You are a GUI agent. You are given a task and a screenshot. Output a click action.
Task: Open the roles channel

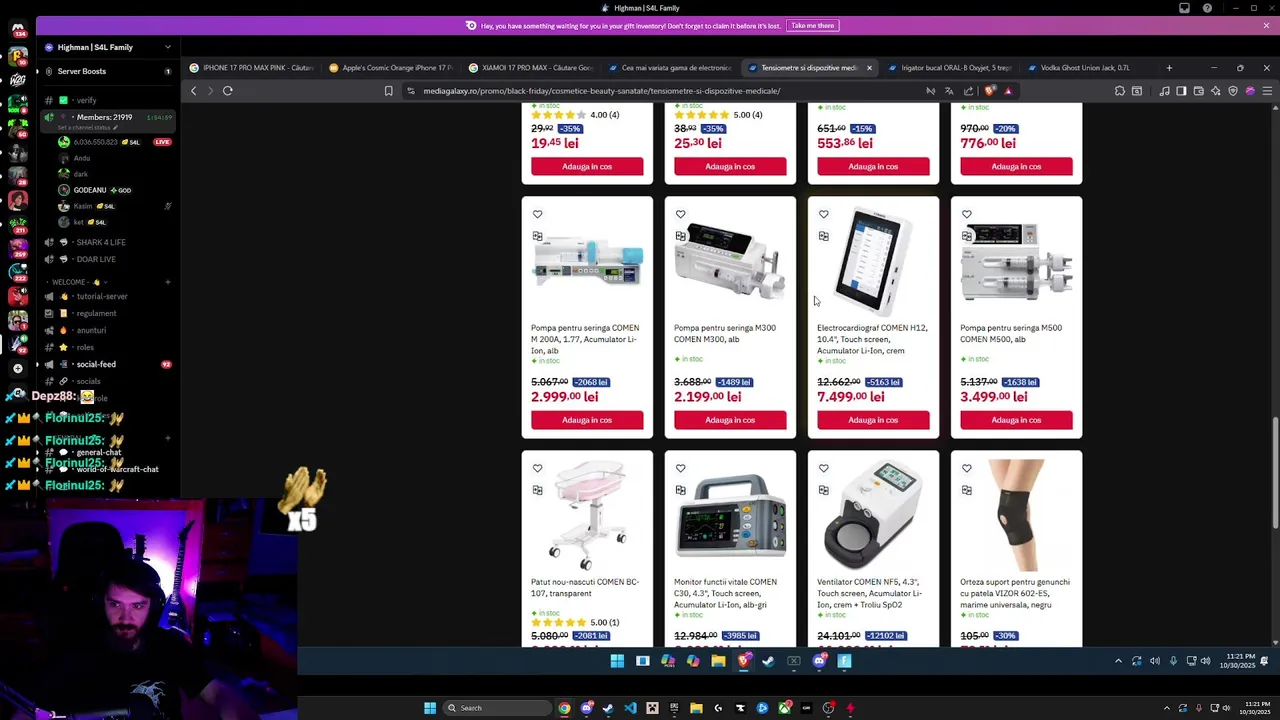(x=108, y=347)
